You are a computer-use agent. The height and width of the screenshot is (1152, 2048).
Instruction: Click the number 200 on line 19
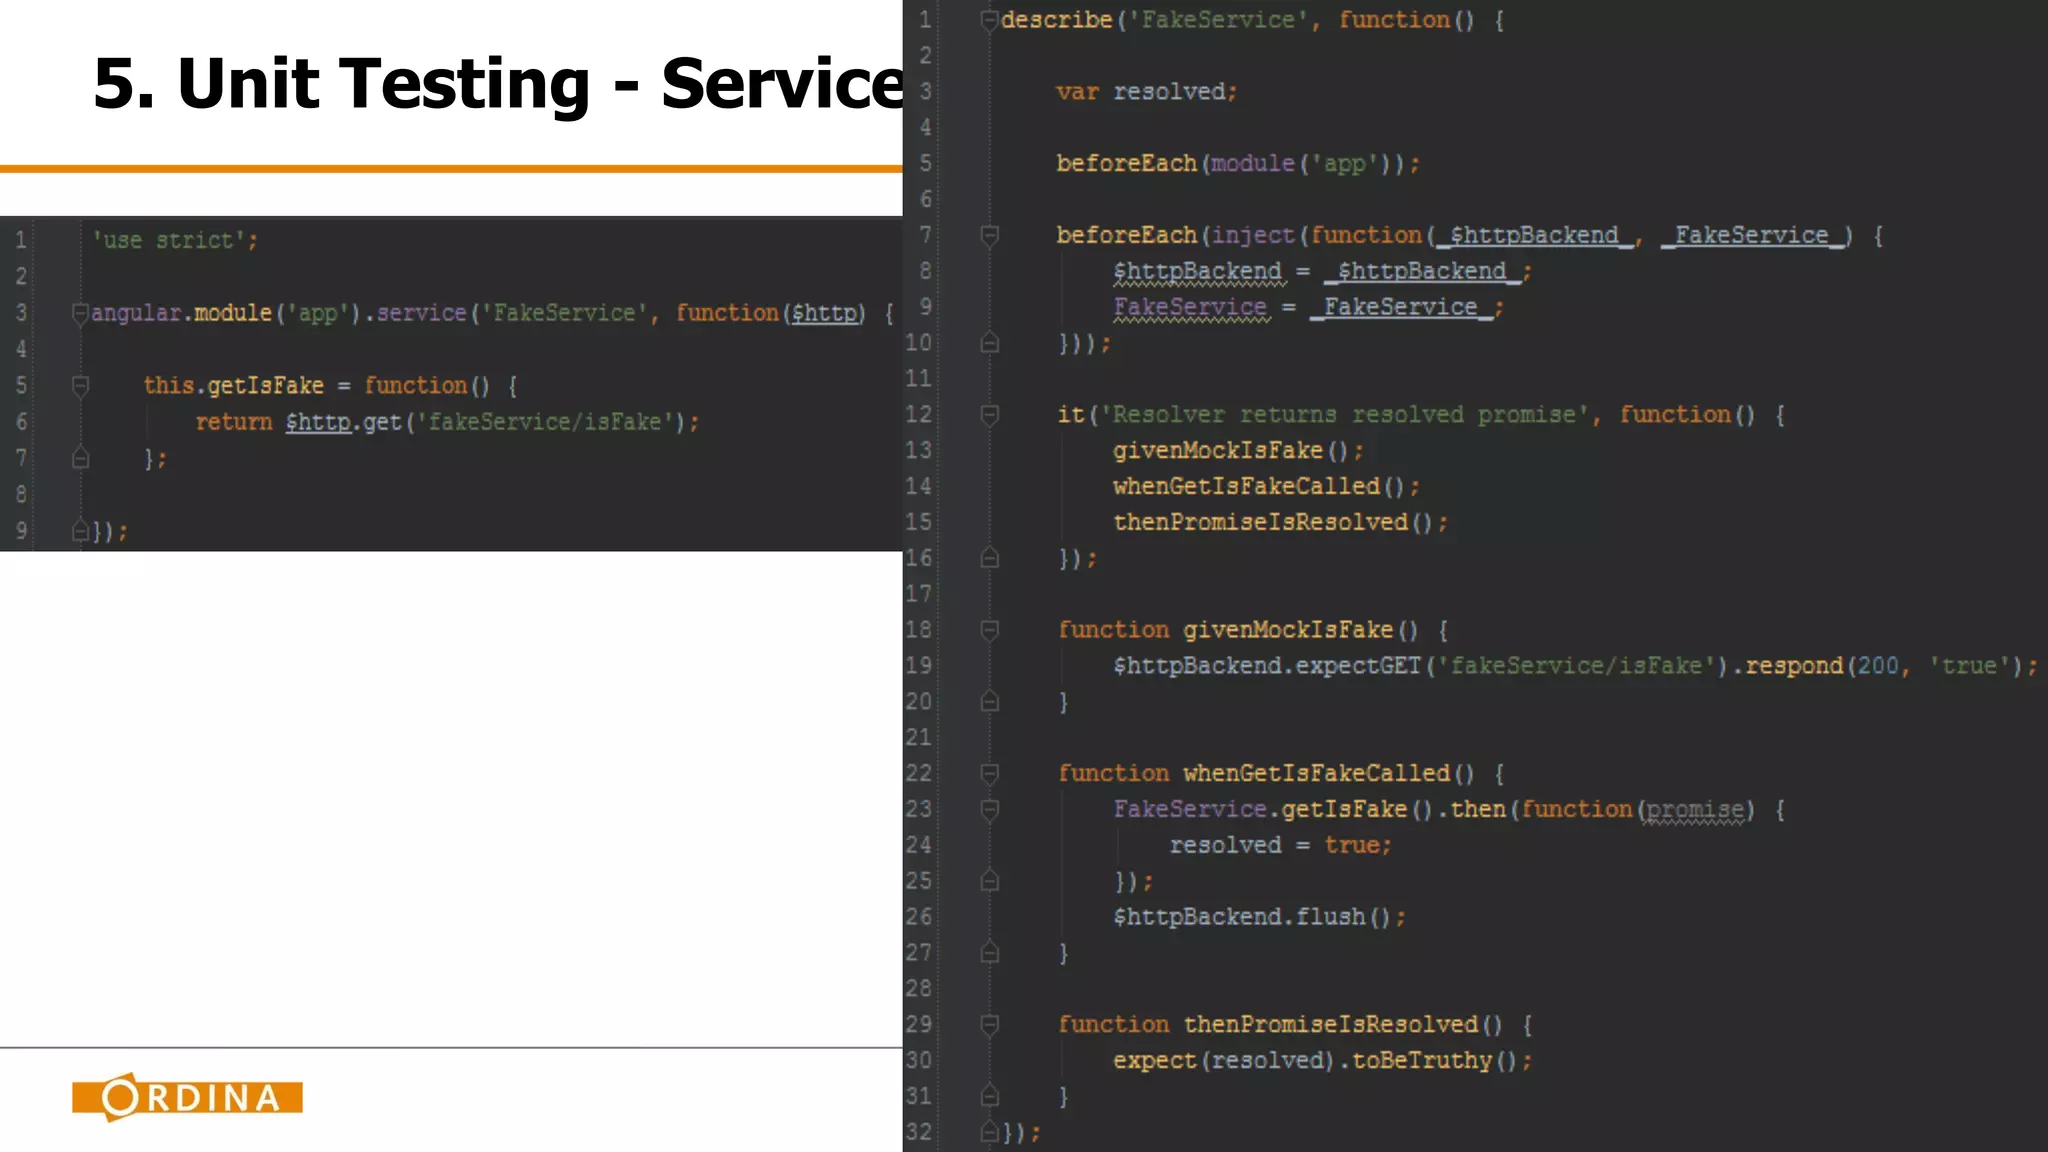1878,666
